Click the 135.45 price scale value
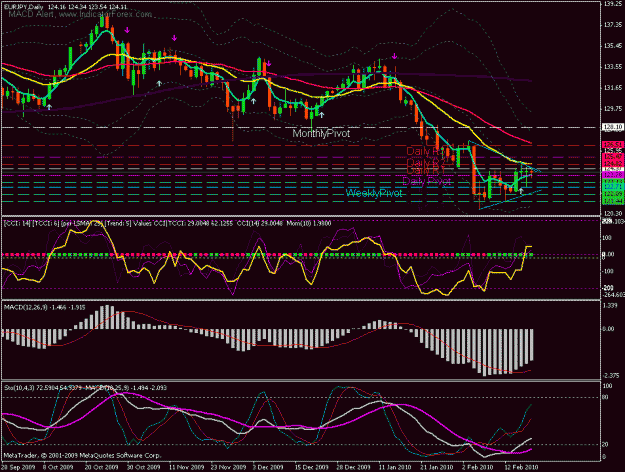 coord(613,46)
